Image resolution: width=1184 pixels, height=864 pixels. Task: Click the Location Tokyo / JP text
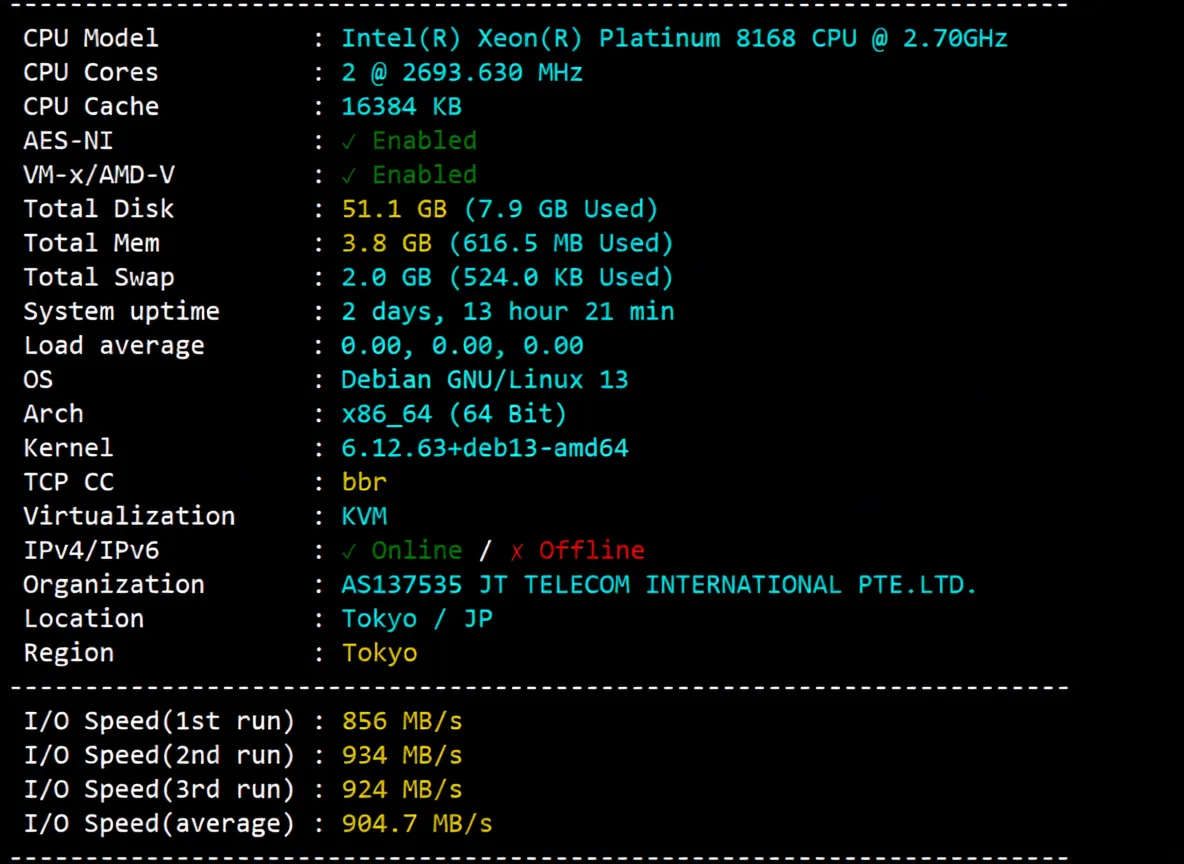coord(416,618)
